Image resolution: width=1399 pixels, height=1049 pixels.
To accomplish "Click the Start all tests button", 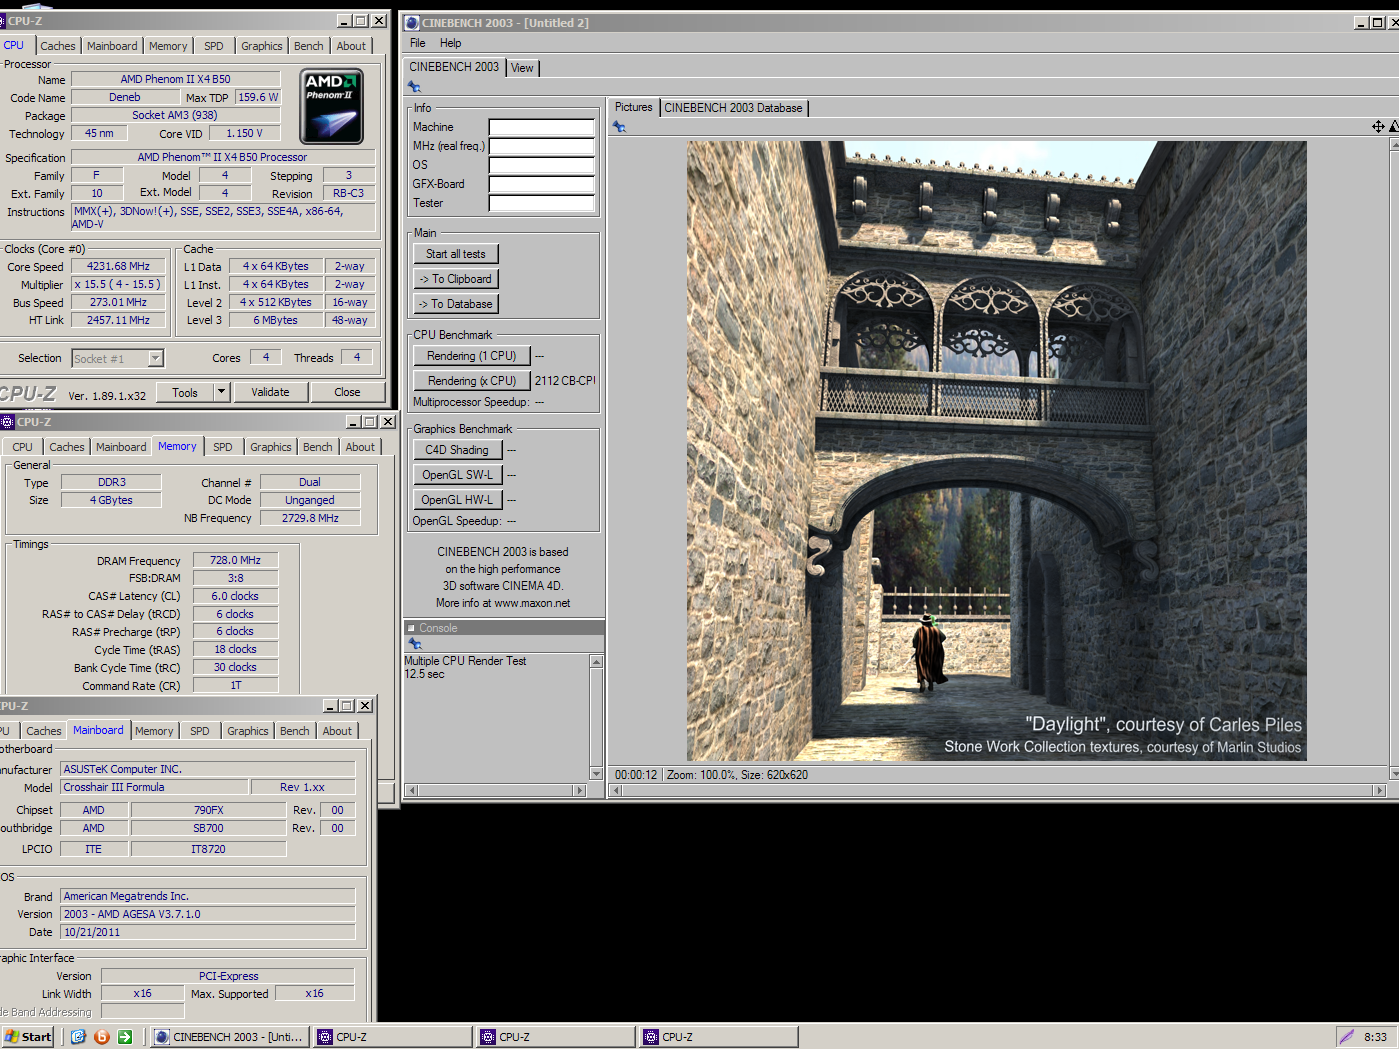I will (456, 254).
